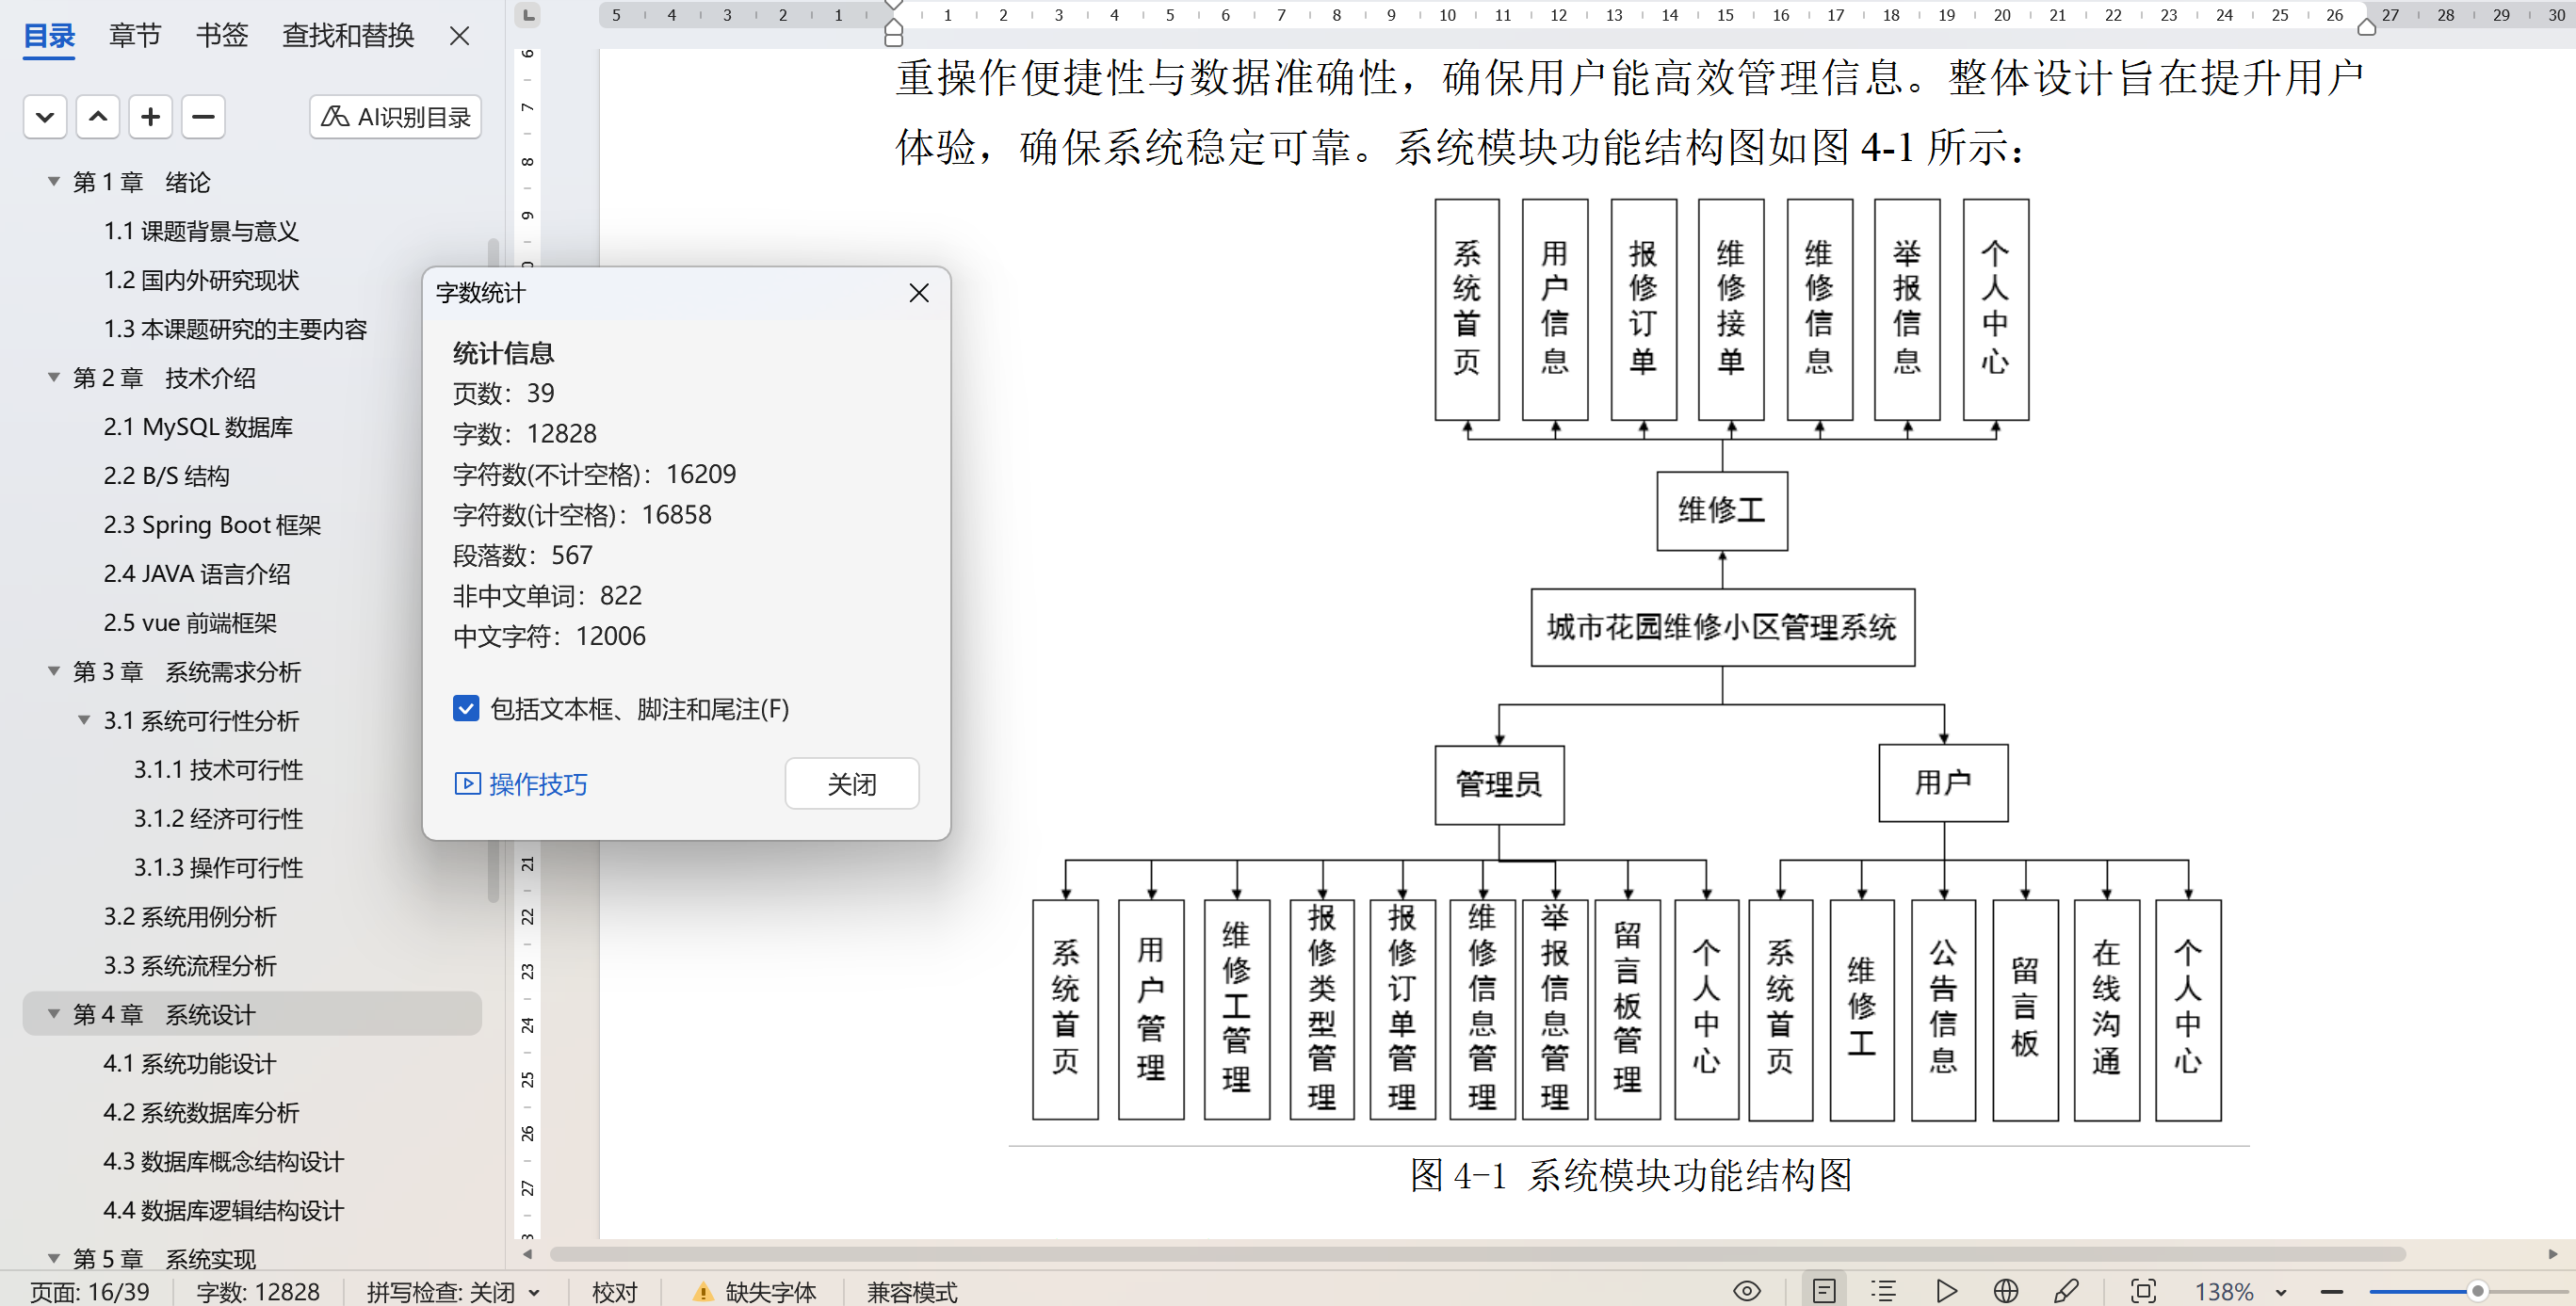
Task: Open zoom percentage dropdown arrow
Action: pyautogui.click(x=2281, y=1292)
